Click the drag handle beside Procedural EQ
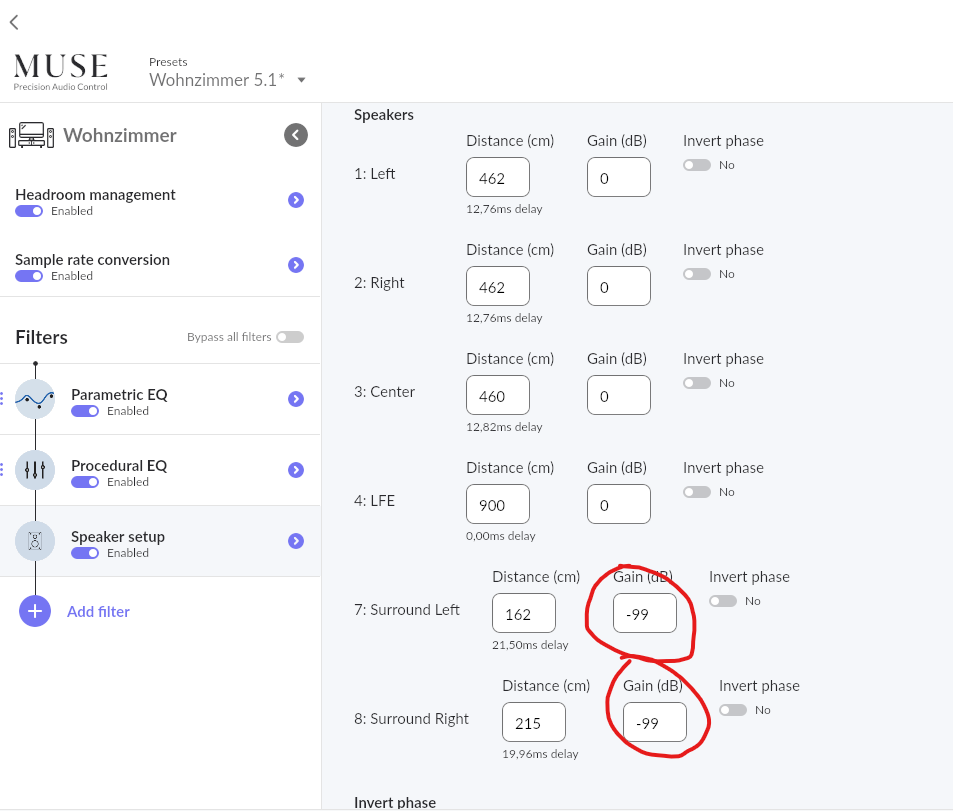Image resolution: width=953 pixels, height=811 pixels. [x=4, y=470]
